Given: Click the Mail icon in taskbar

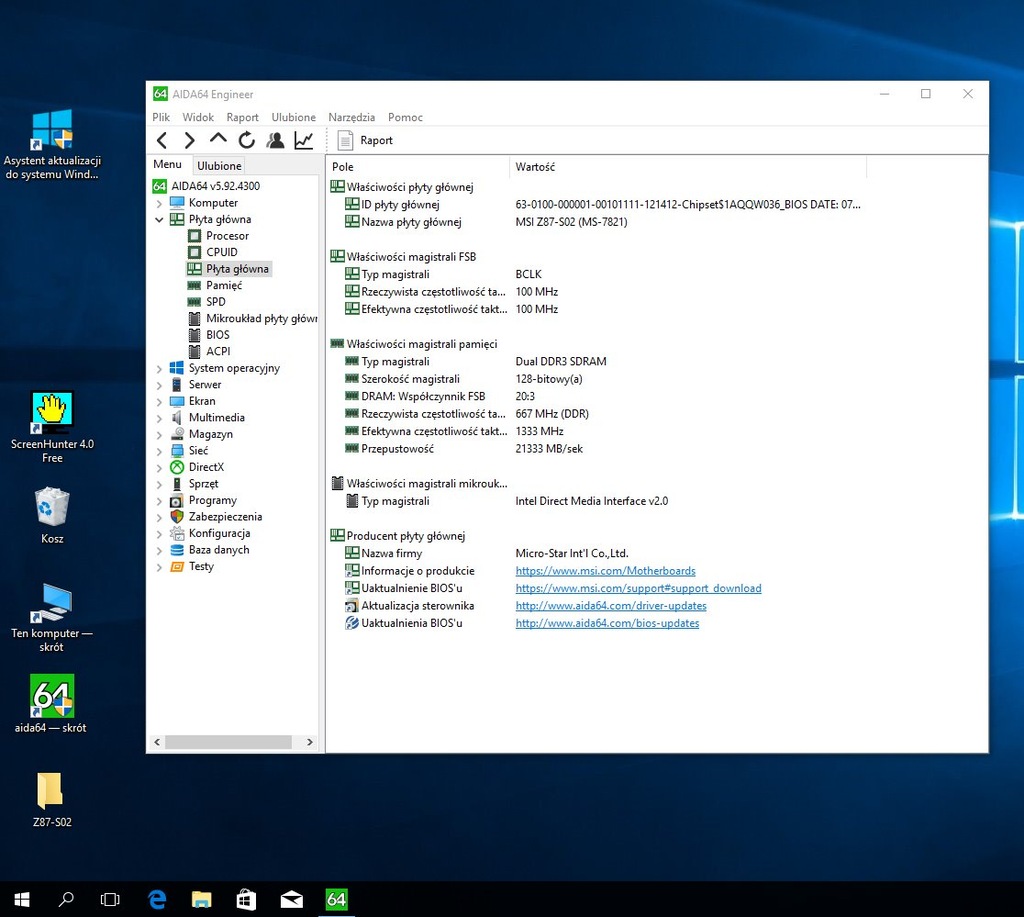Looking at the screenshot, I should pos(291,899).
